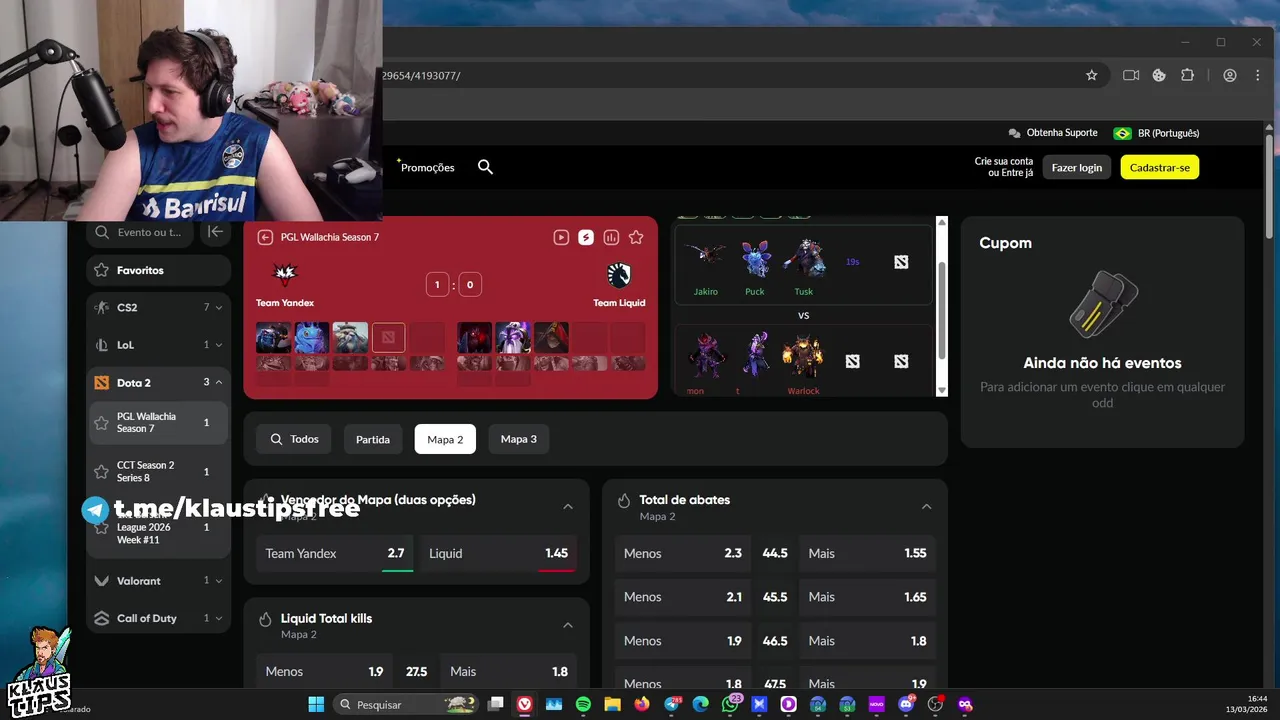The image size is (1280, 720).
Task: Select the Mapa 2 tab
Action: coord(445,439)
